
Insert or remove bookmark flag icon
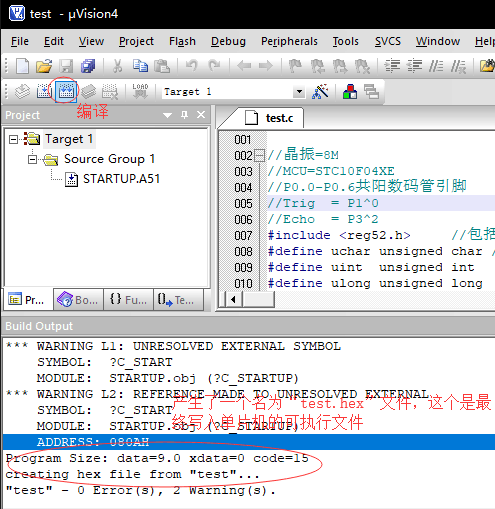click(295, 66)
